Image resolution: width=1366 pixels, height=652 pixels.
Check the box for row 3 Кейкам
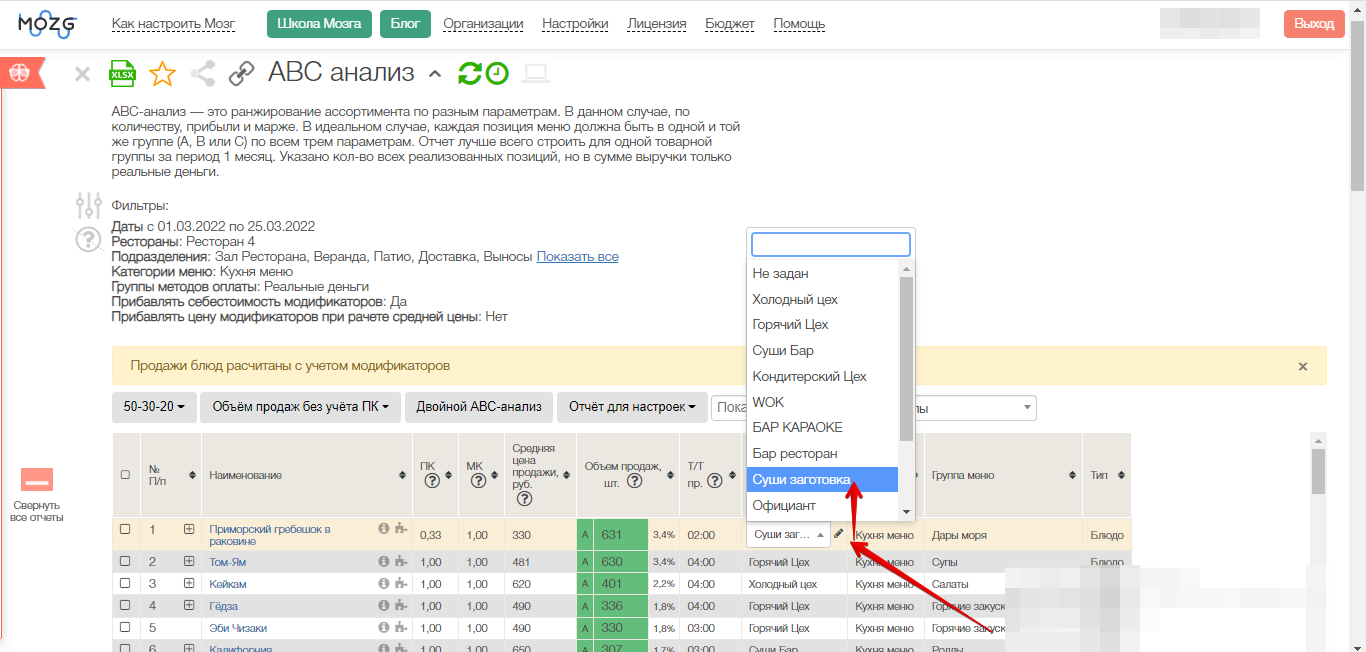pyautogui.click(x=125, y=583)
